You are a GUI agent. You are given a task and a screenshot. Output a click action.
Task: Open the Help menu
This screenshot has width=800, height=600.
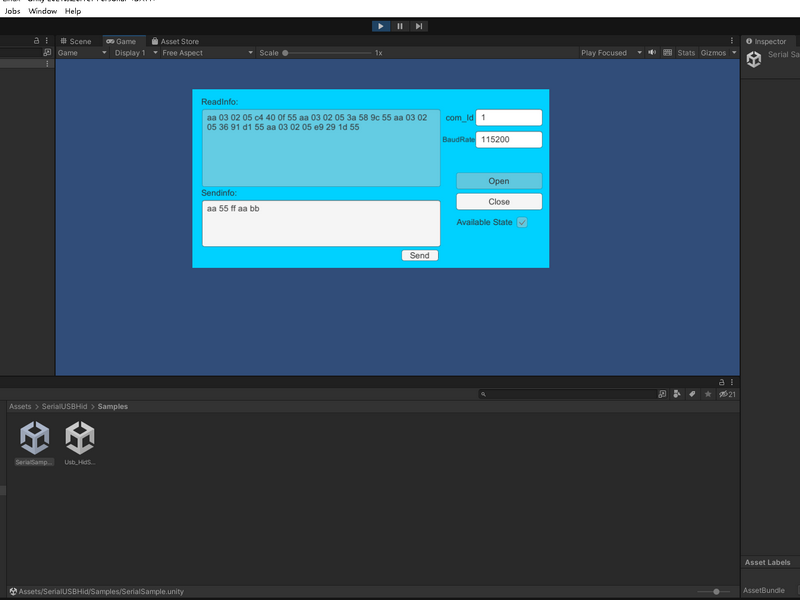click(73, 11)
